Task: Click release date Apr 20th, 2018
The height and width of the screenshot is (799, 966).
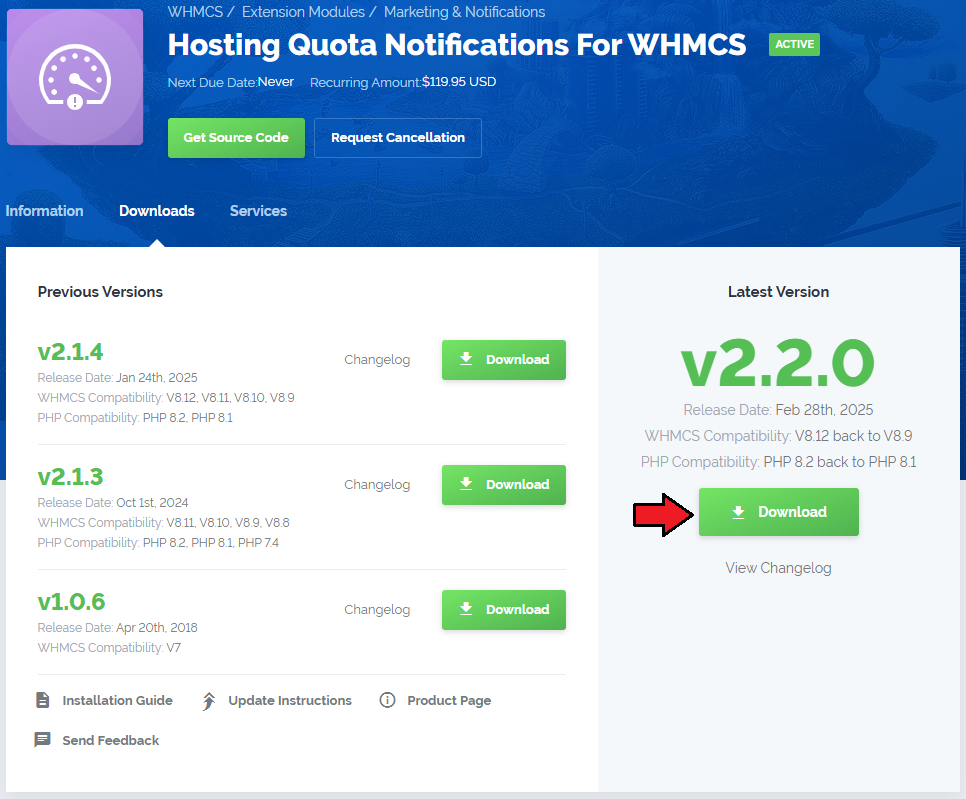Action: click(157, 628)
